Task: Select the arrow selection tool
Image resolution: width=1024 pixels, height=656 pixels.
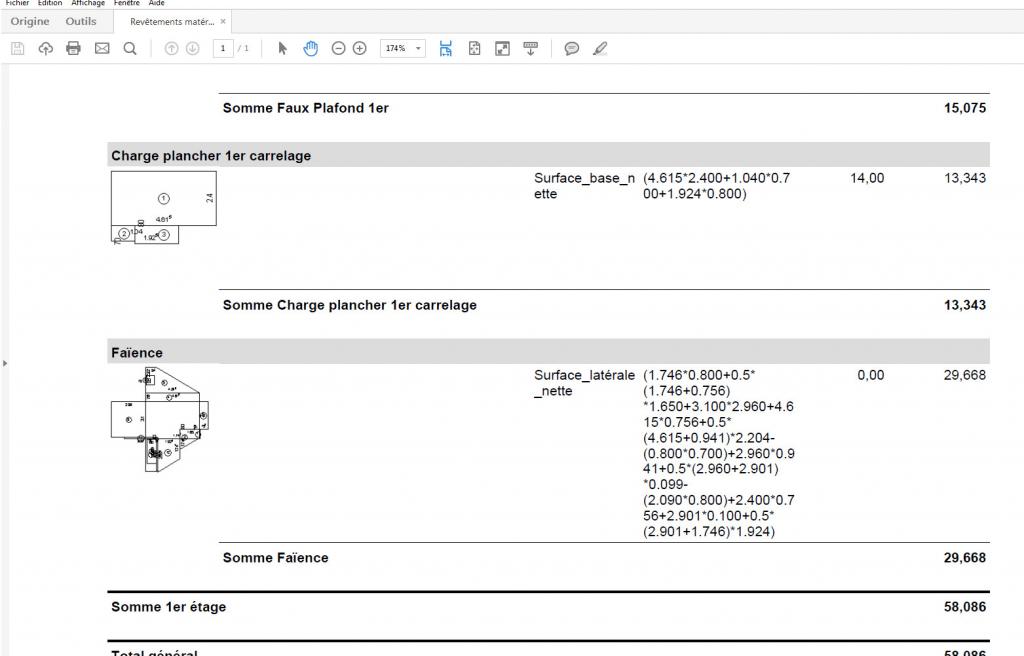Action: (282, 48)
